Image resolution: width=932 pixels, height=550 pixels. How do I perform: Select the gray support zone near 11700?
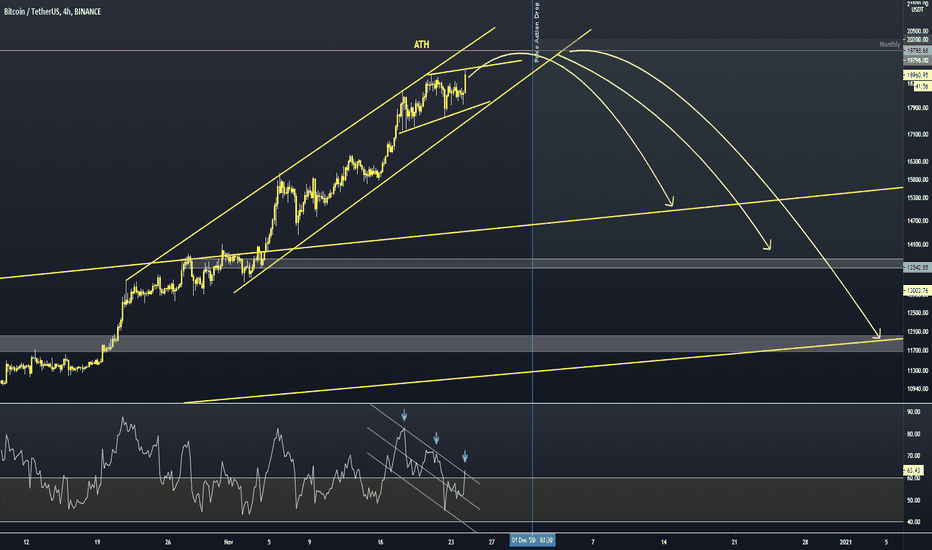[451, 343]
